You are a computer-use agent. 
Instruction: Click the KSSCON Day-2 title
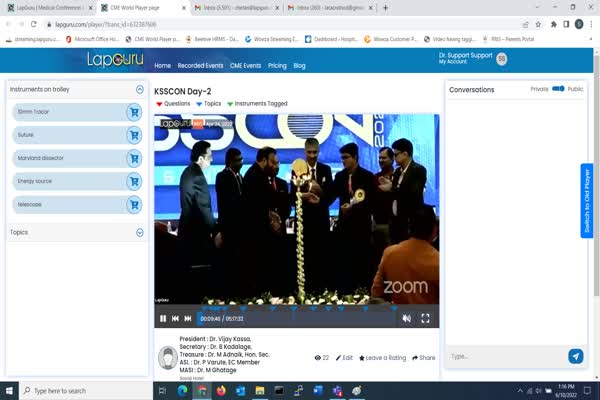tap(183, 91)
